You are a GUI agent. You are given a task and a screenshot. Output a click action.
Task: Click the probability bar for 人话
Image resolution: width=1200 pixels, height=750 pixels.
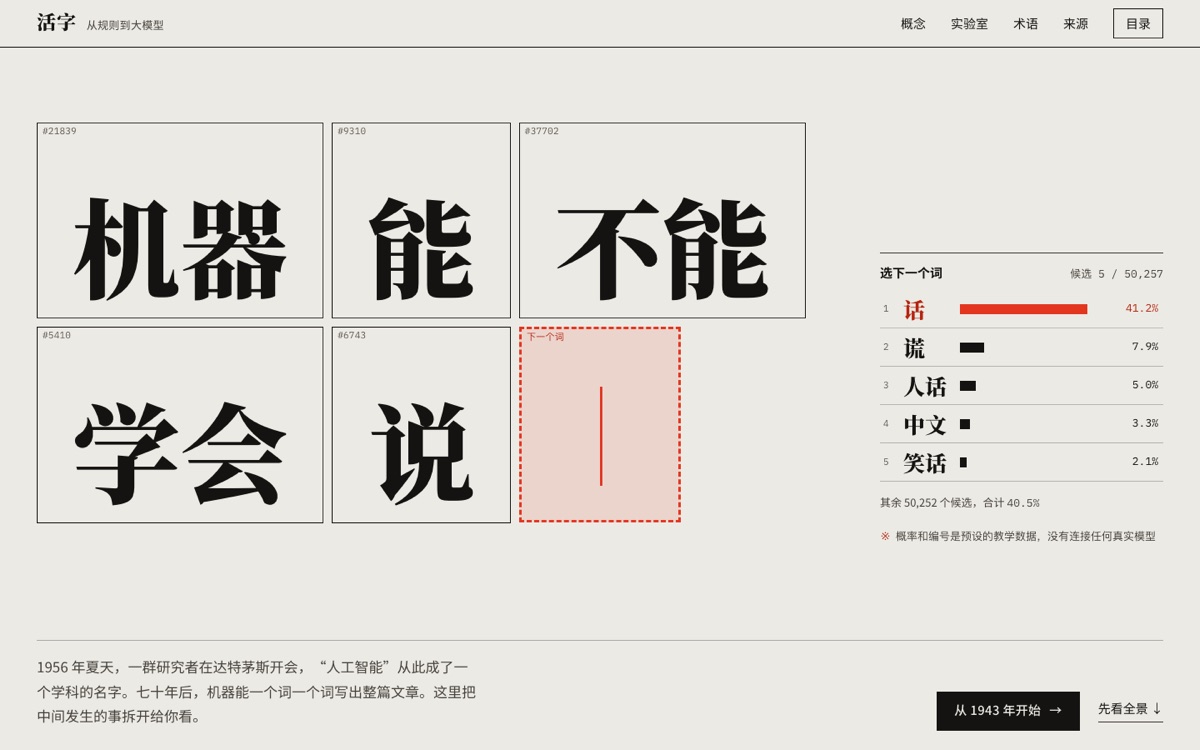coord(968,385)
